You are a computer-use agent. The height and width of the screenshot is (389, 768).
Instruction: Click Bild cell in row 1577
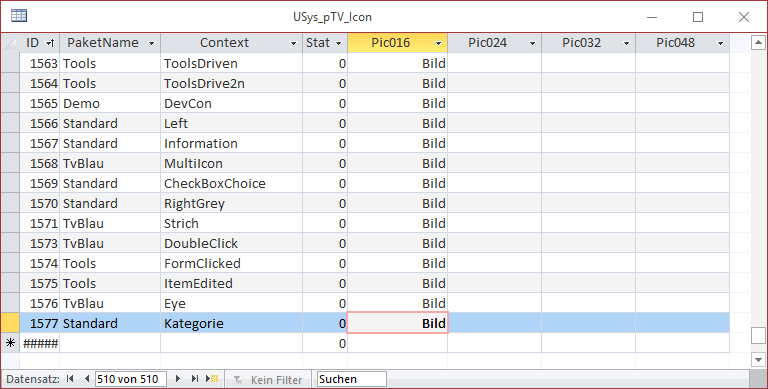tap(397, 323)
